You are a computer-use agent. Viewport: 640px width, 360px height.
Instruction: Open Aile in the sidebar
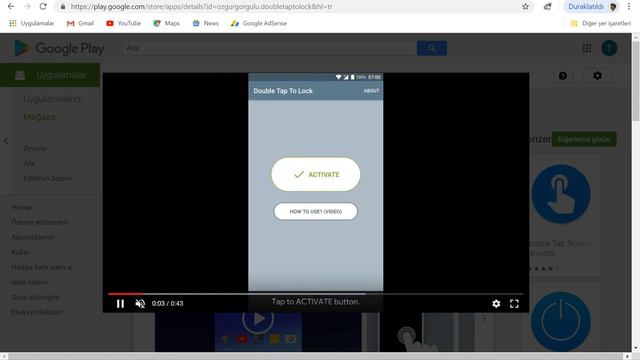(x=29, y=163)
